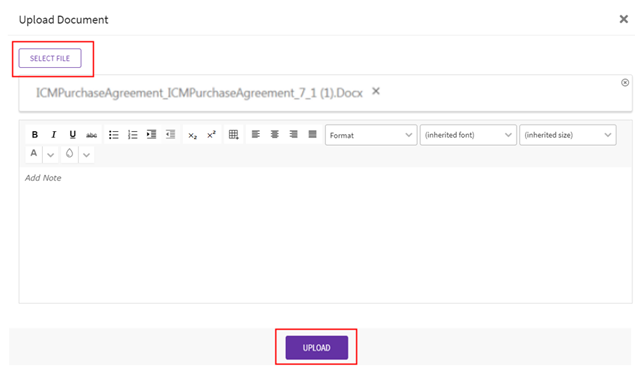The image size is (635, 369).
Task: Toggle underline formatting
Action: click(x=72, y=134)
